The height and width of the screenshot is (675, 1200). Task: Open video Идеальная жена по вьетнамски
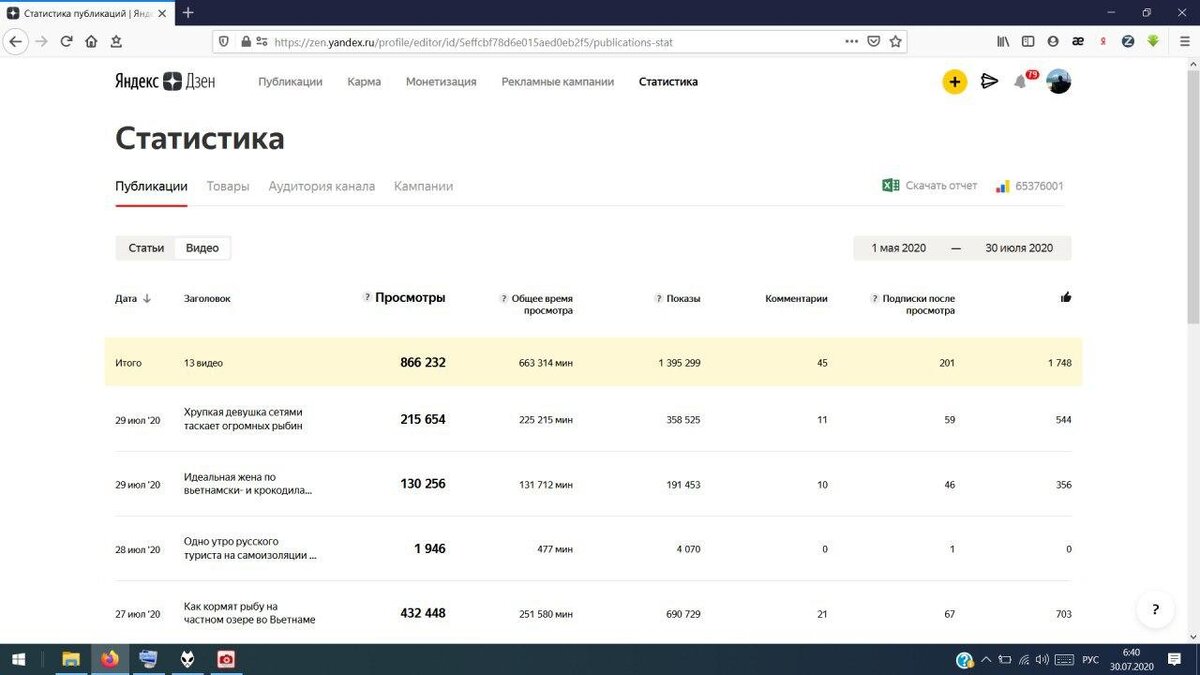point(248,484)
